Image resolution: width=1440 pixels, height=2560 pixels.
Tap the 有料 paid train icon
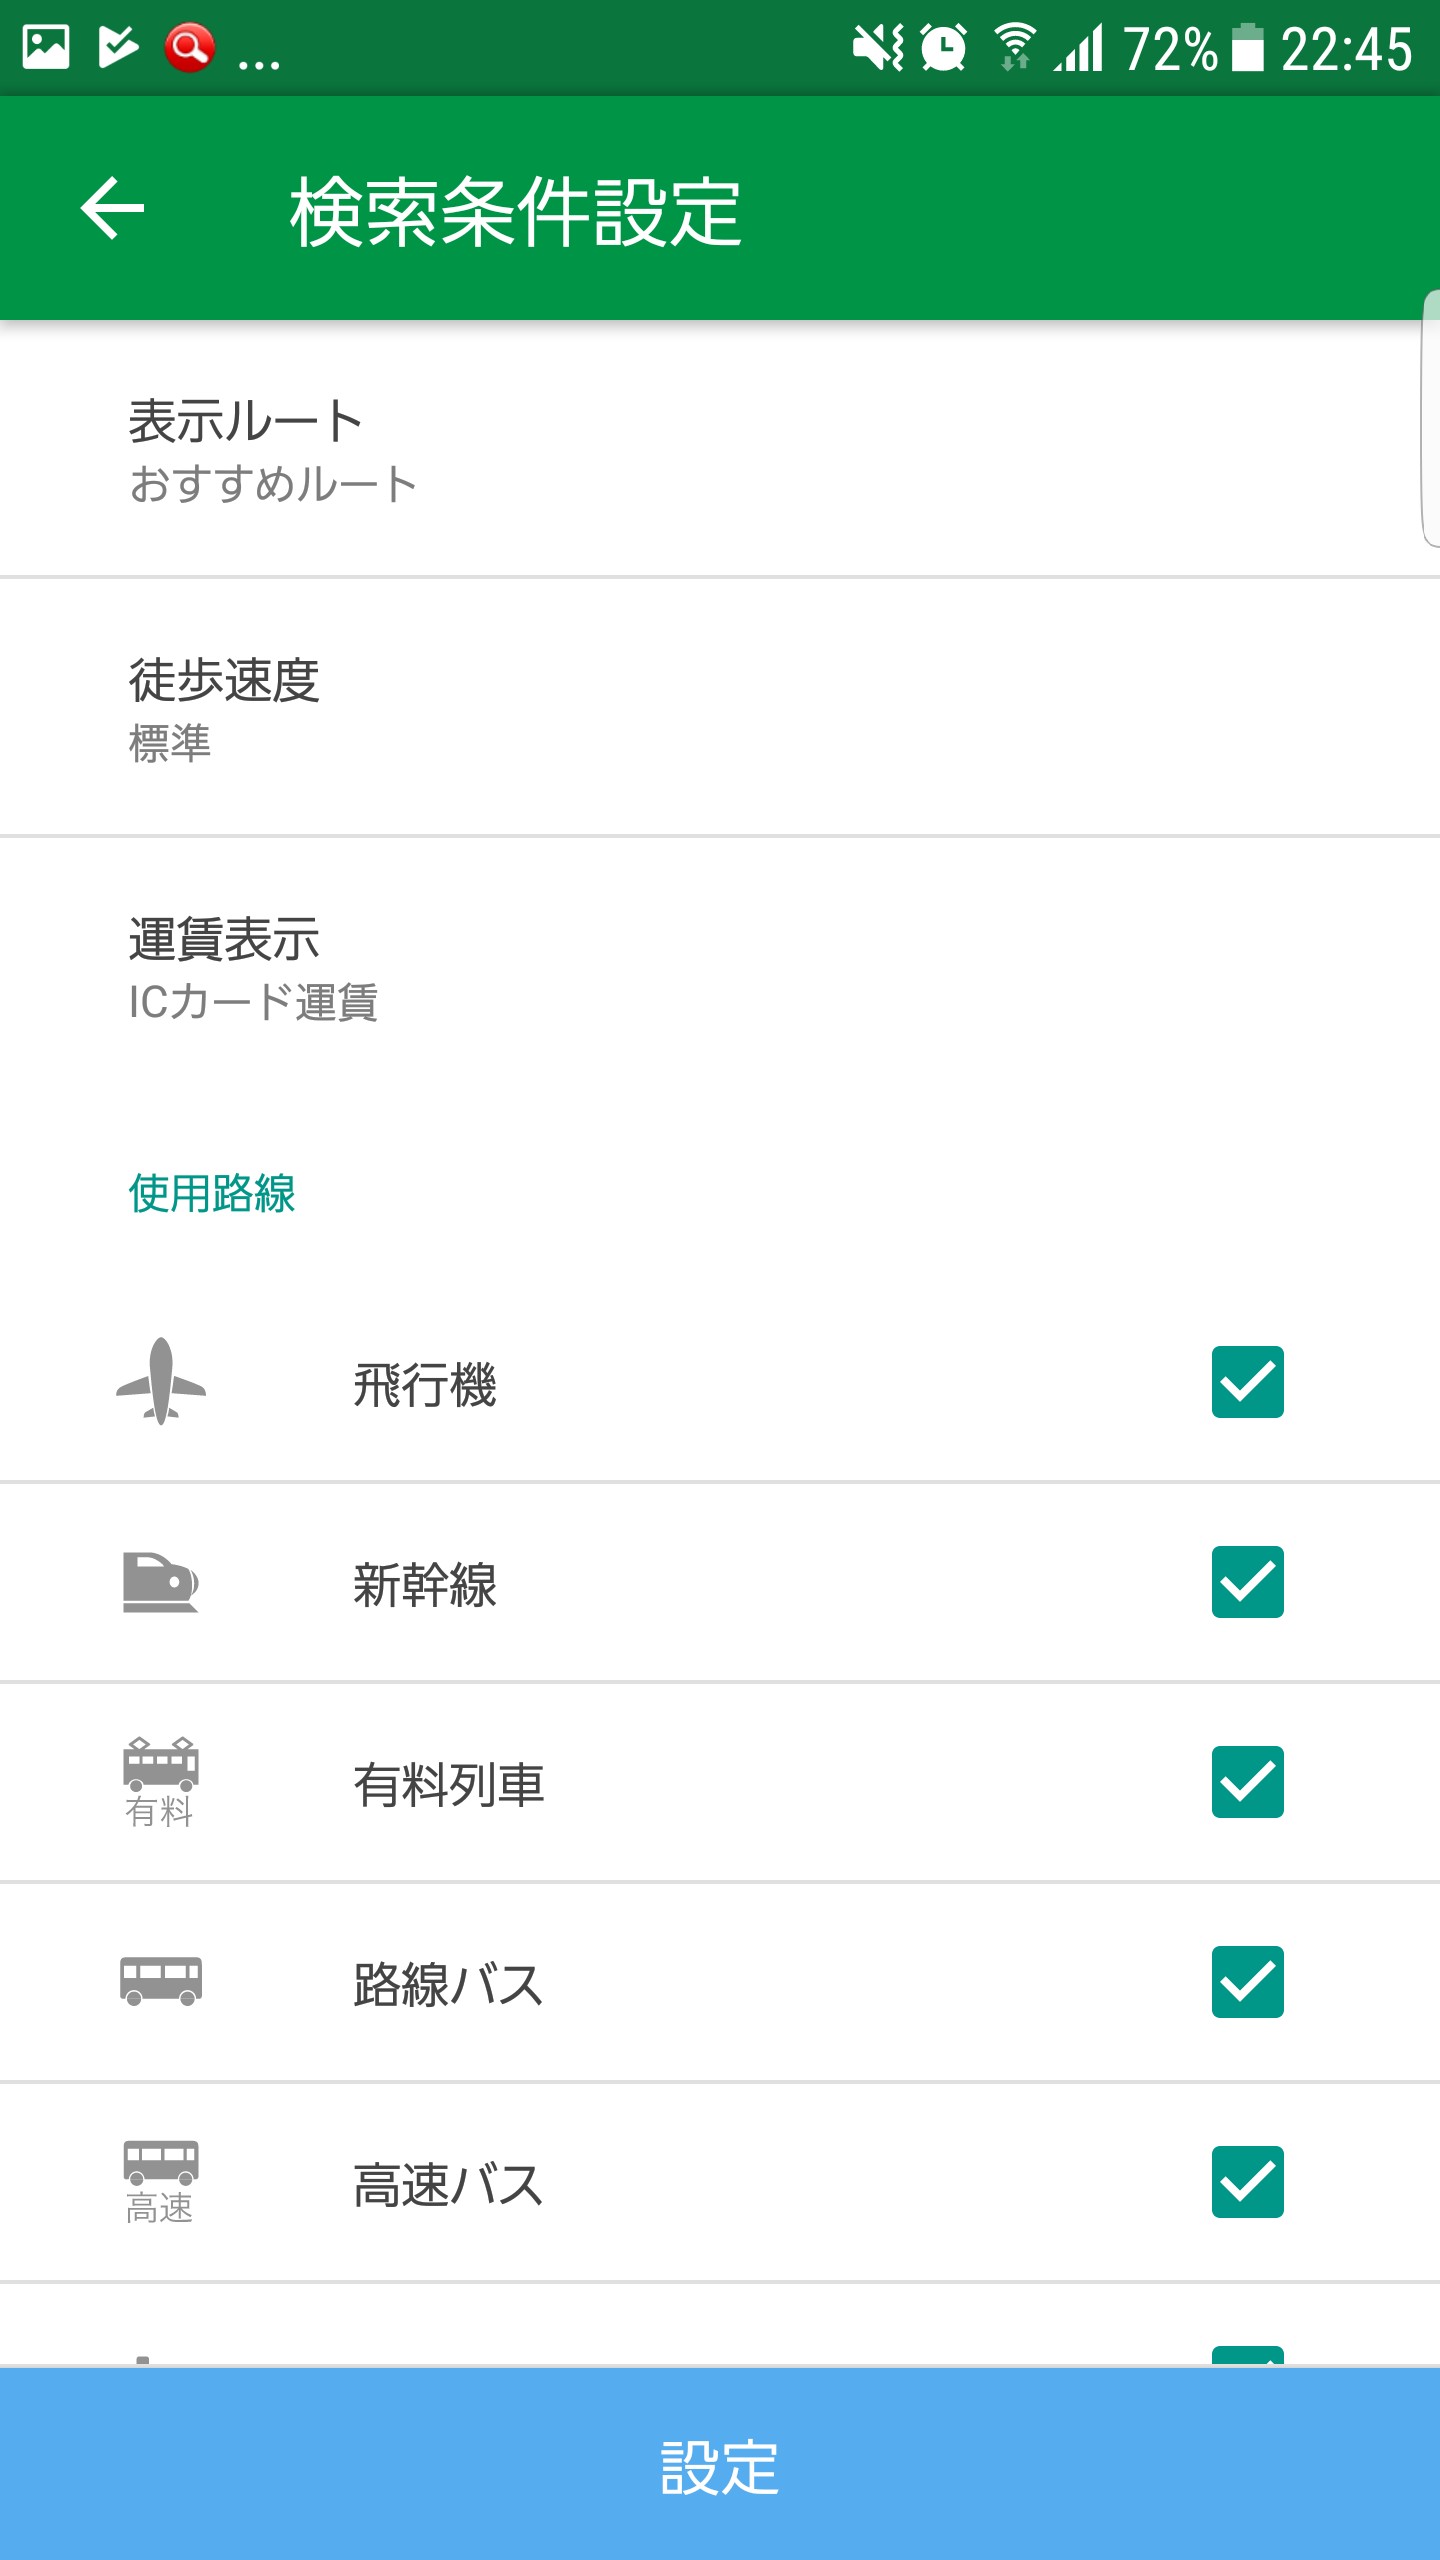coord(160,1781)
